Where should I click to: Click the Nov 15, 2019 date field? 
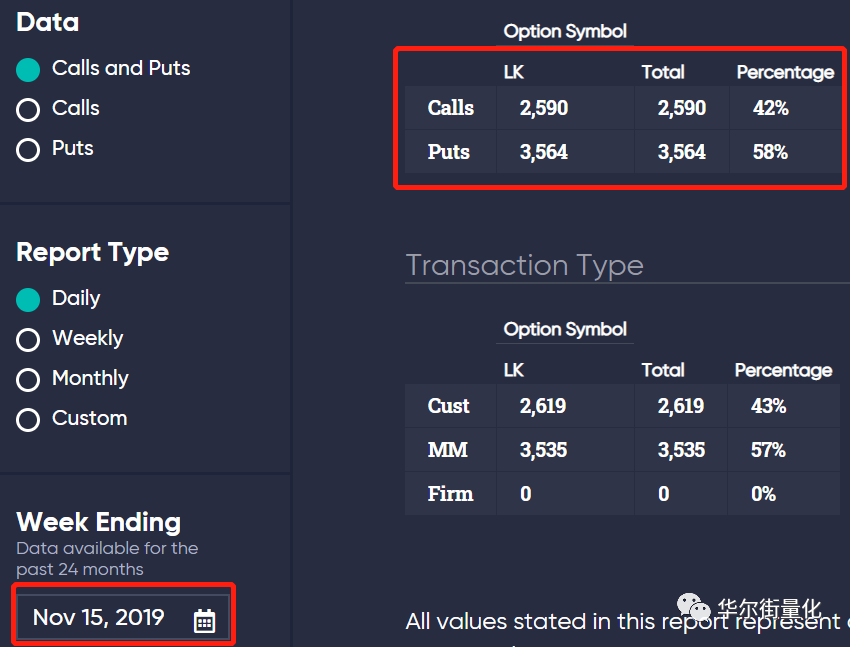[x=124, y=617]
